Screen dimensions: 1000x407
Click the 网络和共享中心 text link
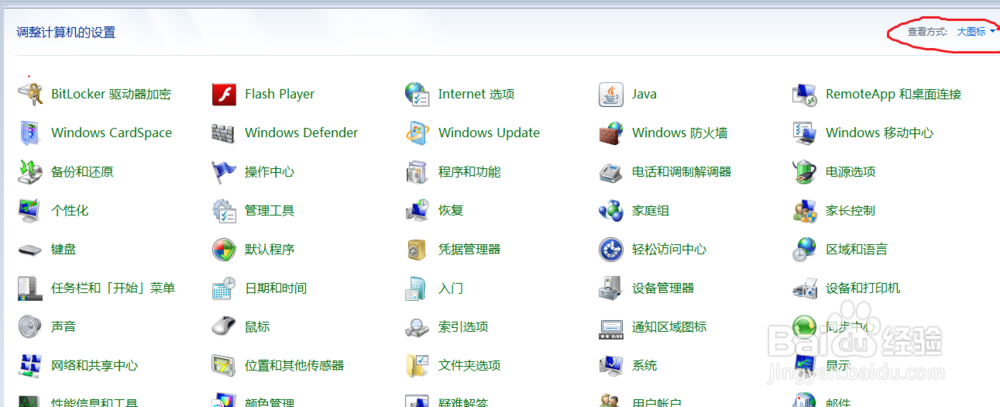point(94,366)
